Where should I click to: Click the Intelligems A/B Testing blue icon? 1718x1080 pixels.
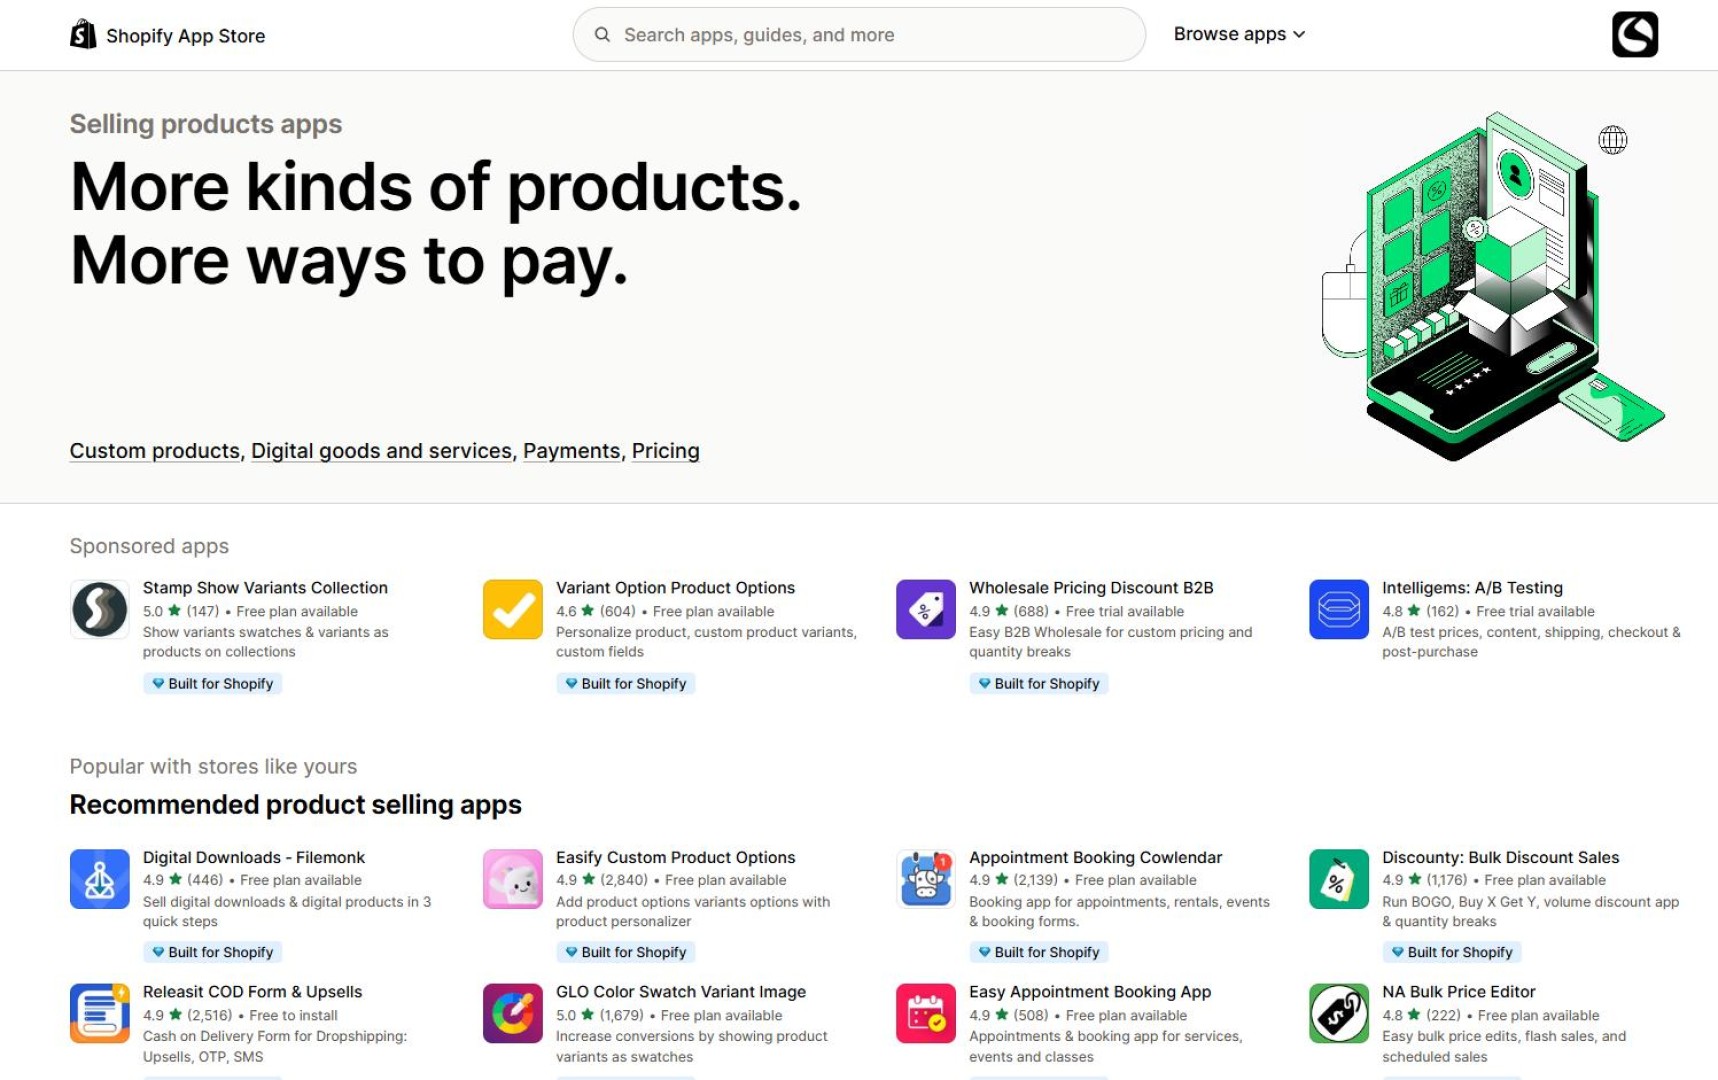pyautogui.click(x=1338, y=609)
